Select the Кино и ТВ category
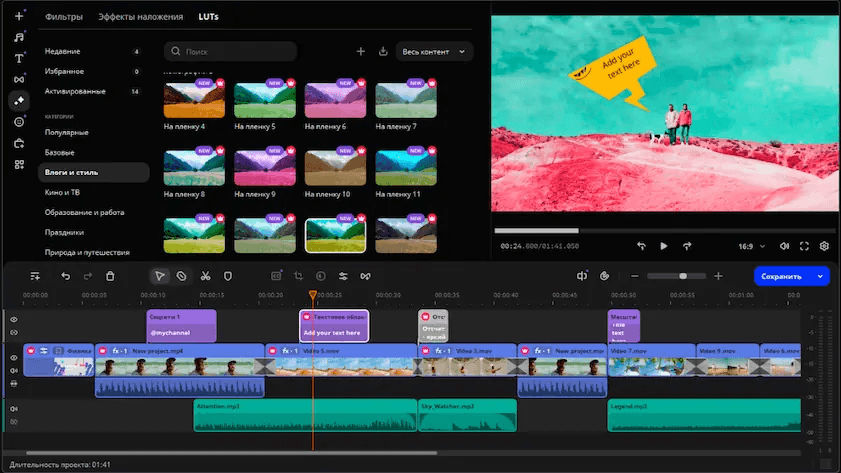841x473 pixels. [x=63, y=192]
